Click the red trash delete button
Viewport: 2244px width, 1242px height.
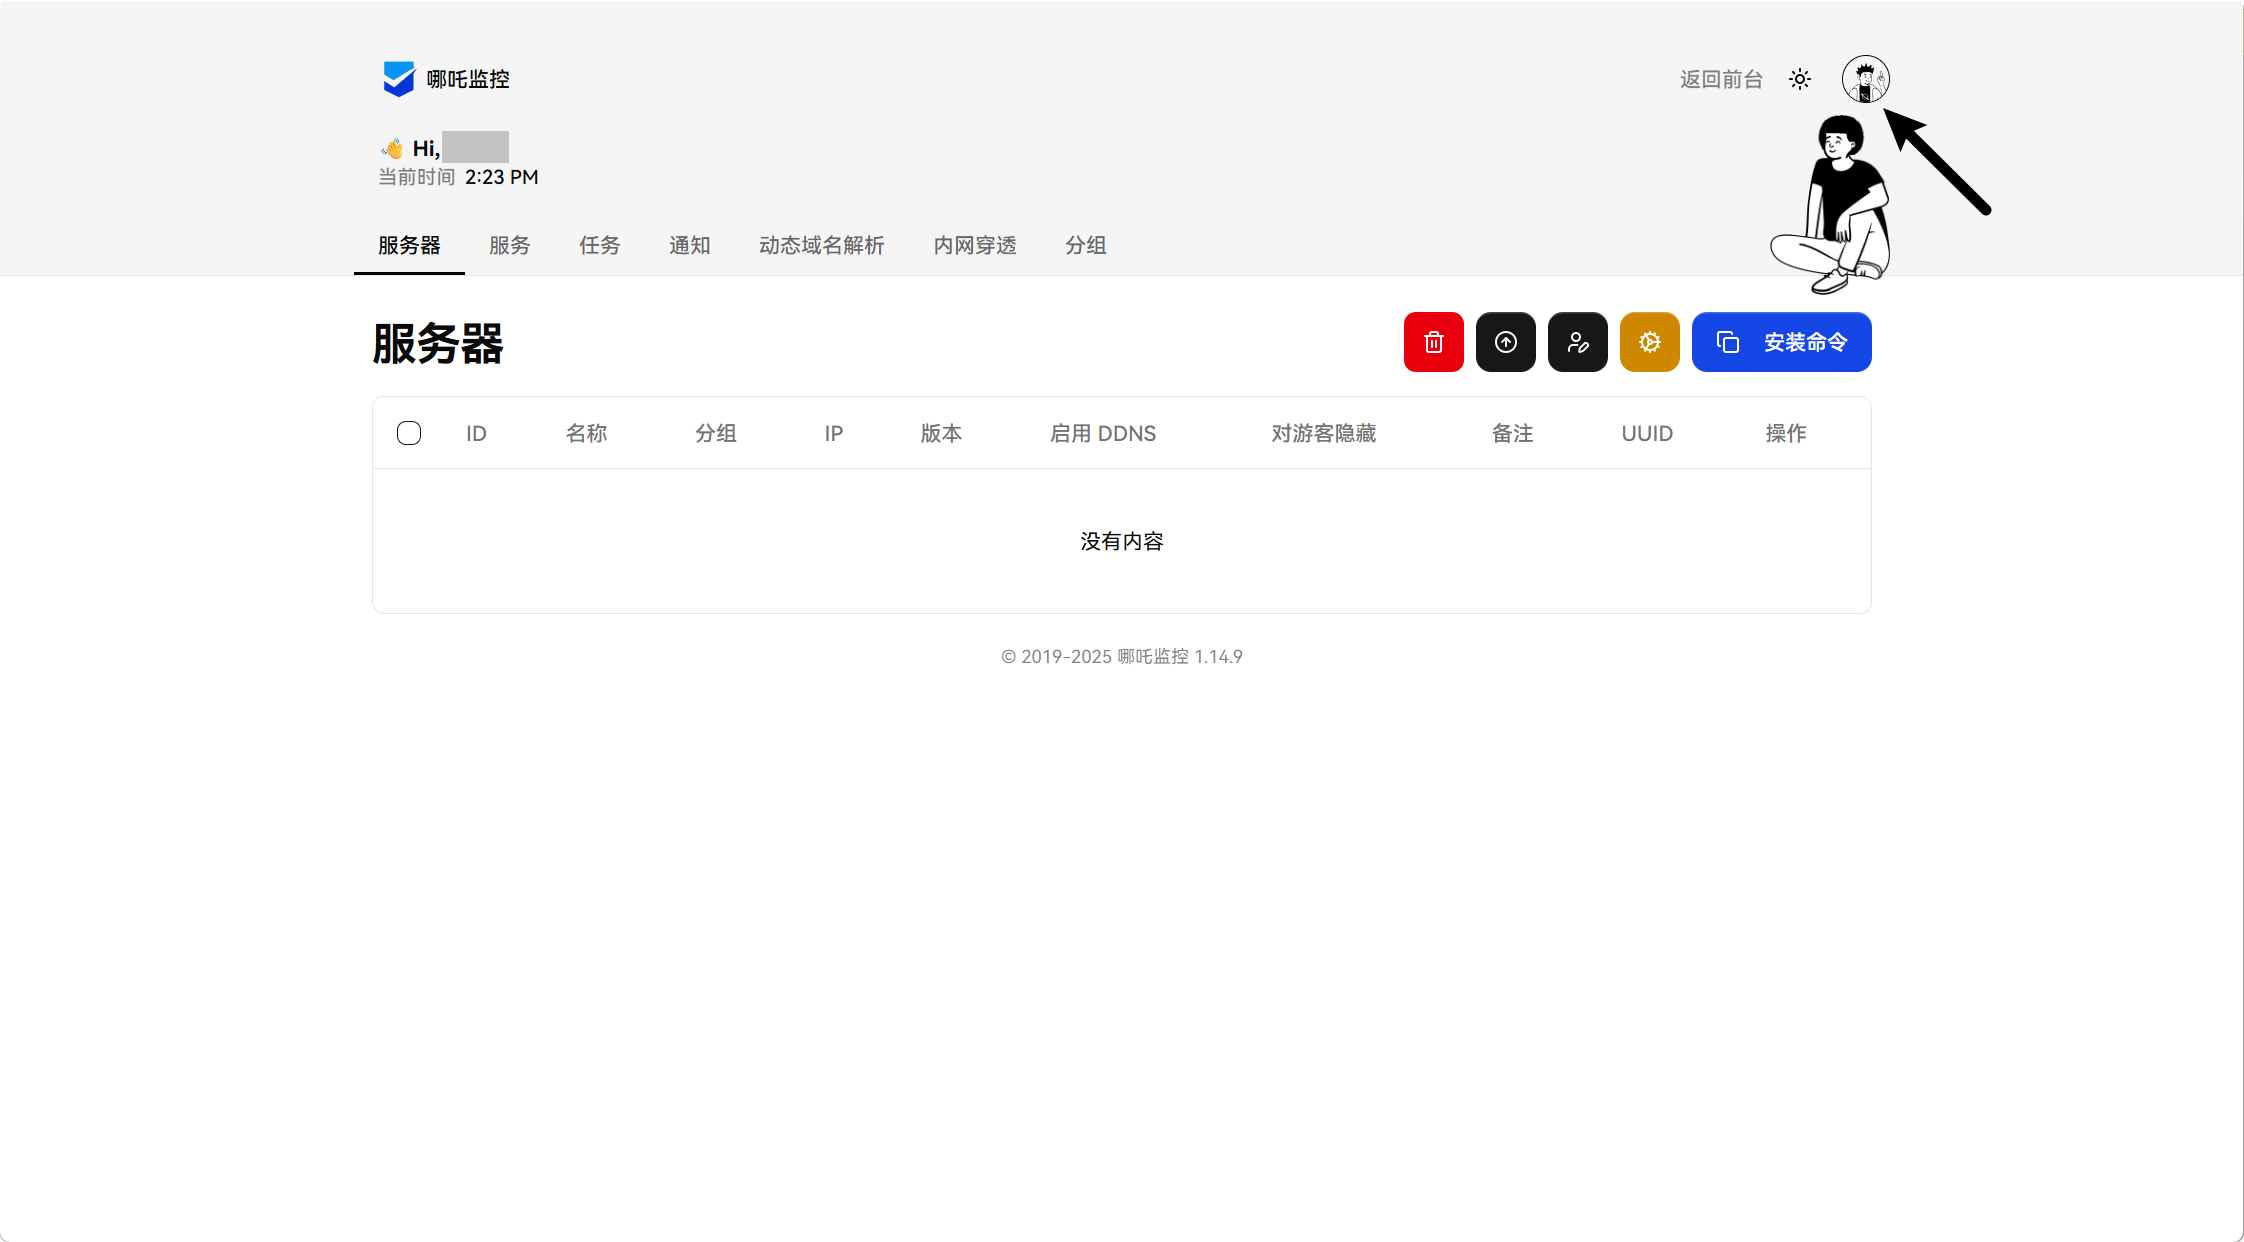pyautogui.click(x=1433, y=342)
